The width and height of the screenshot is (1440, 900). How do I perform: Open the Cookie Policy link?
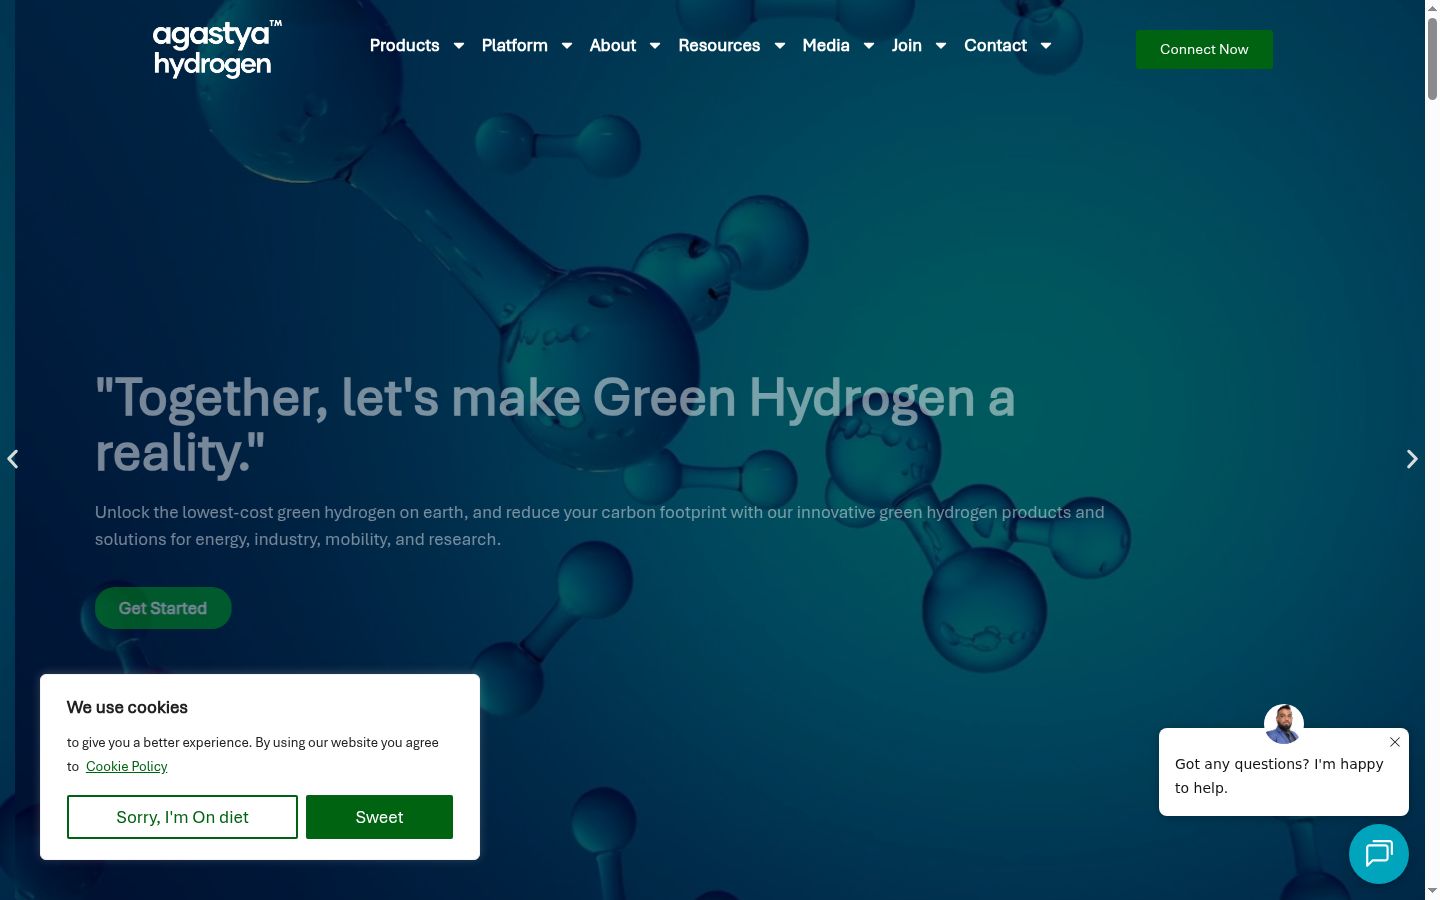(126, 767)
